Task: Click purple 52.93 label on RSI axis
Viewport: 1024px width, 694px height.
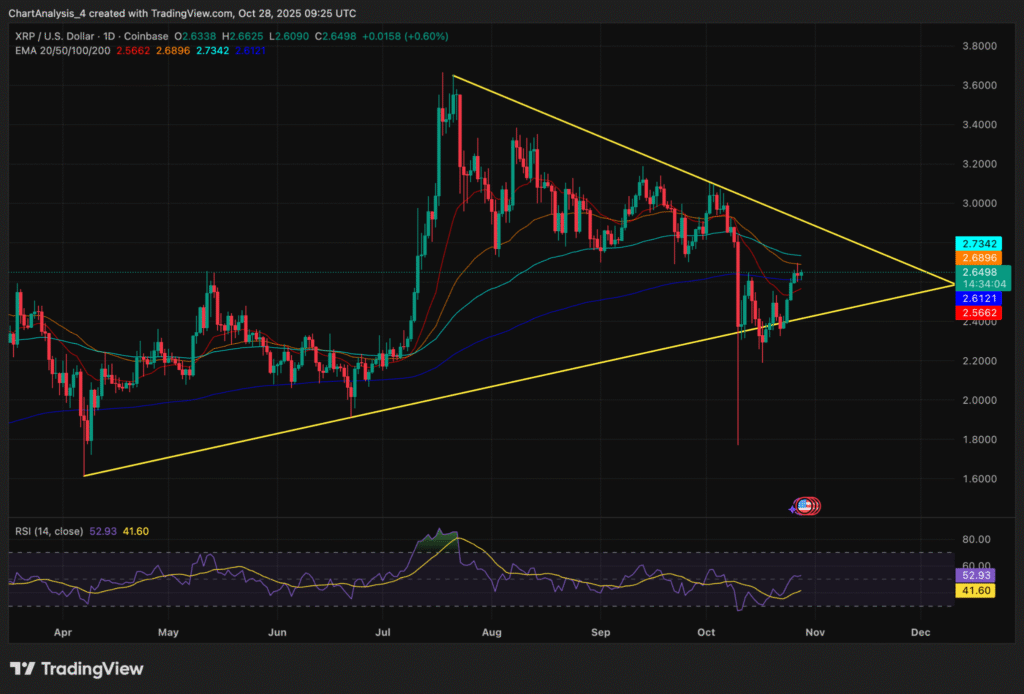Action: (x=975, y=575)
